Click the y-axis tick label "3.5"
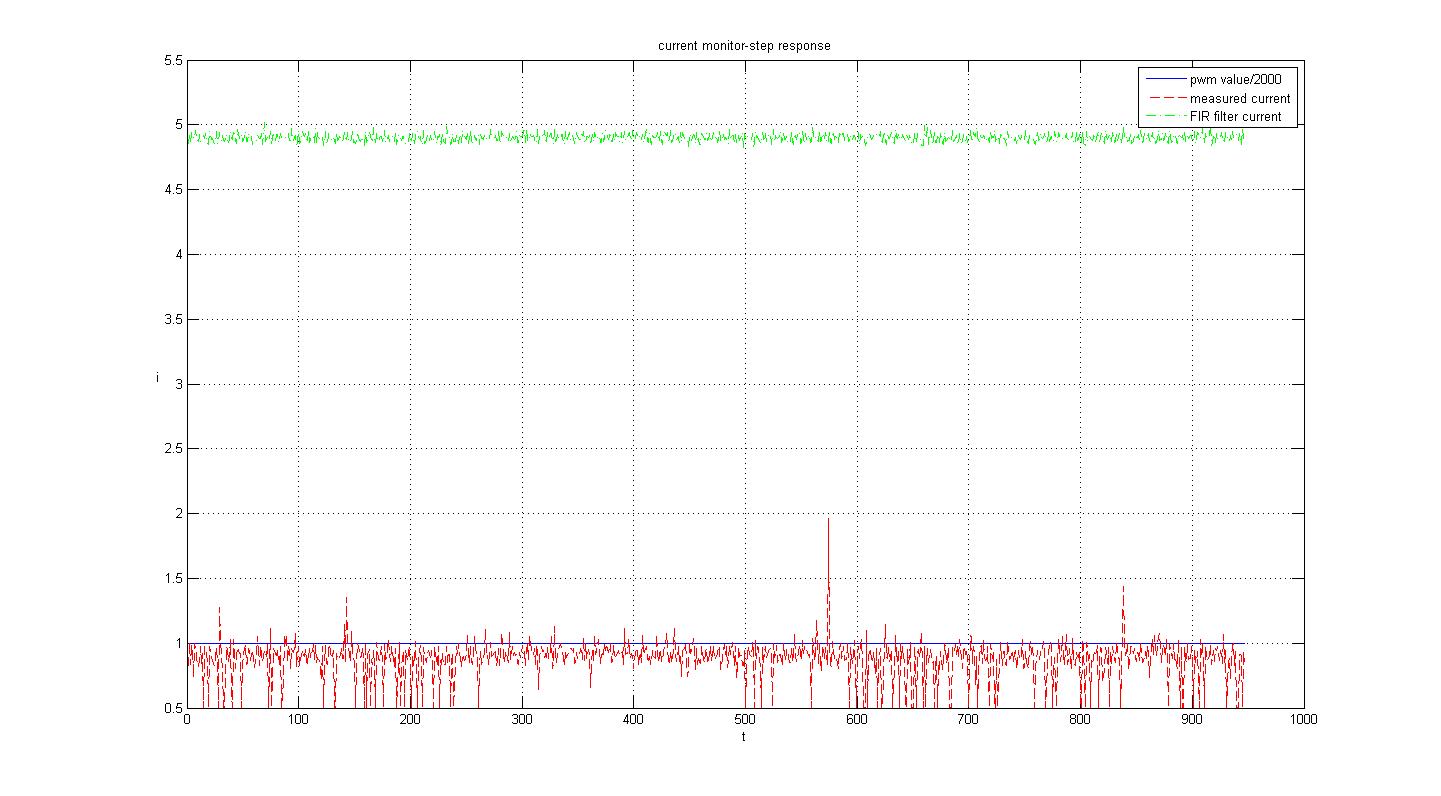 [x=174, y=320]
